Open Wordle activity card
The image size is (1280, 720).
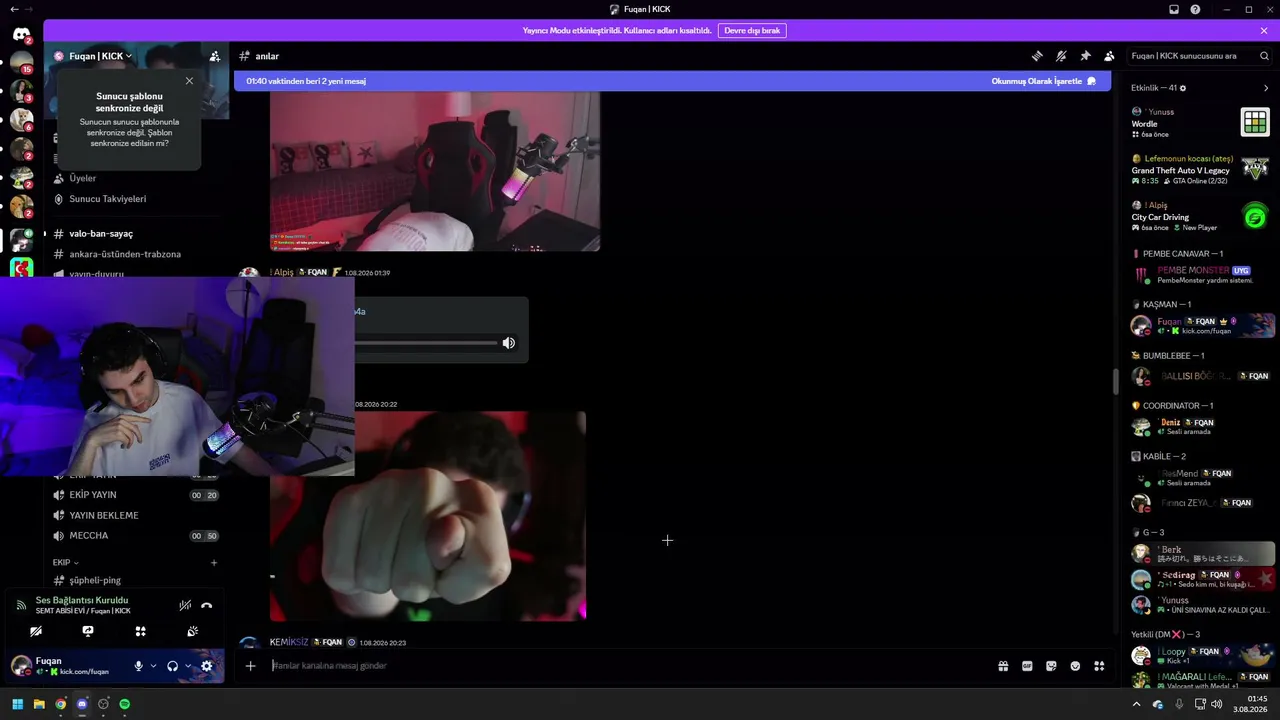click(1200, 122)
